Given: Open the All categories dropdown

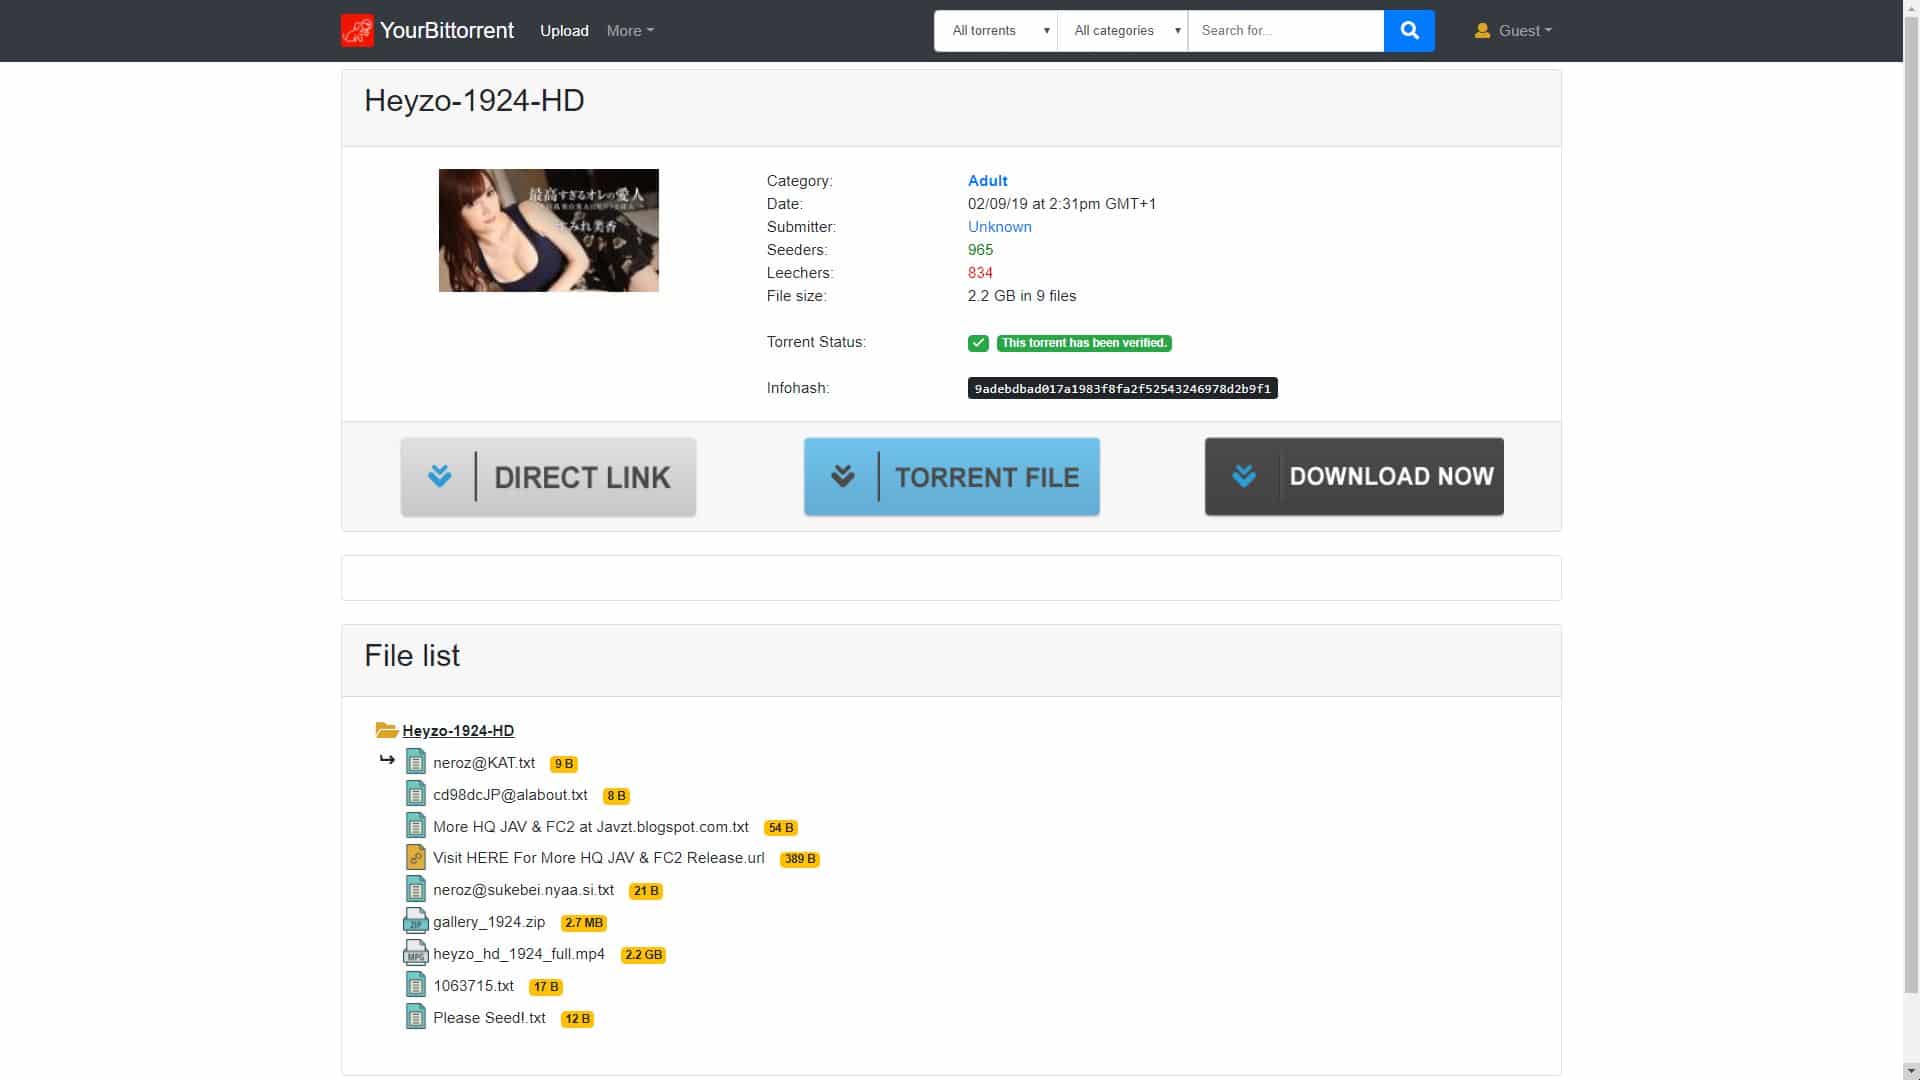Looking at the screenshot, I should pos(1122,31).
